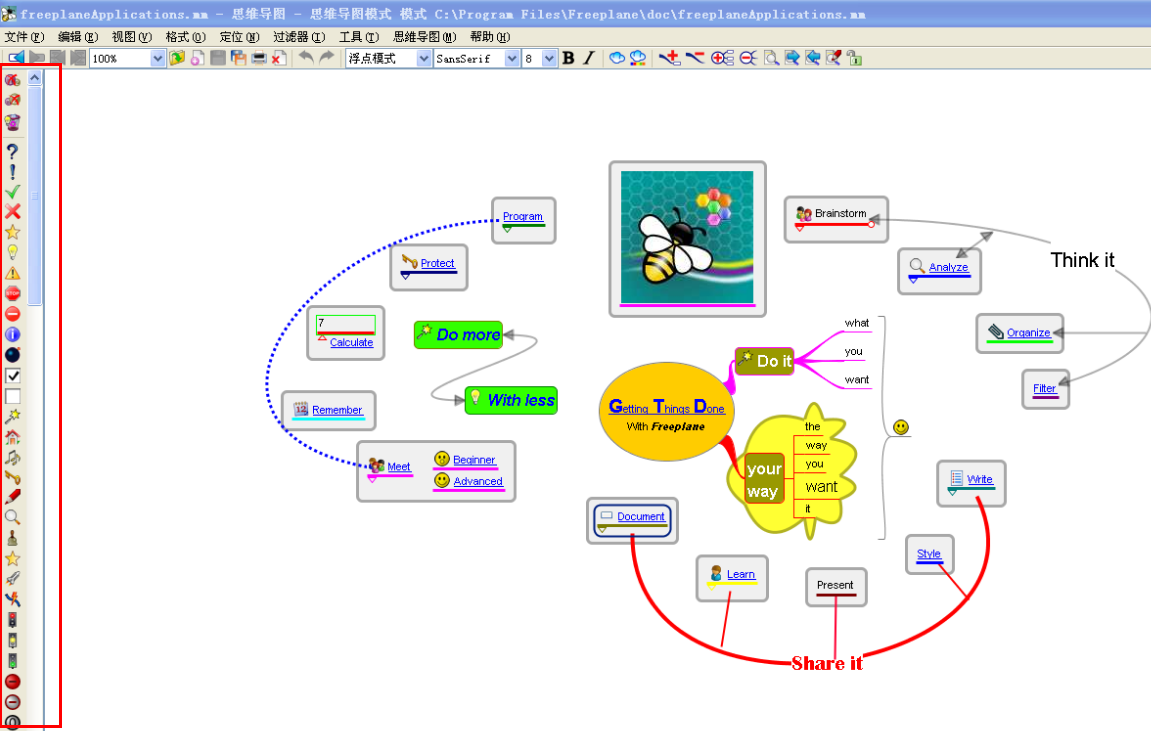The image size is (1151, 731).
Task: Click the Beginner link
Action: [474, 459]
